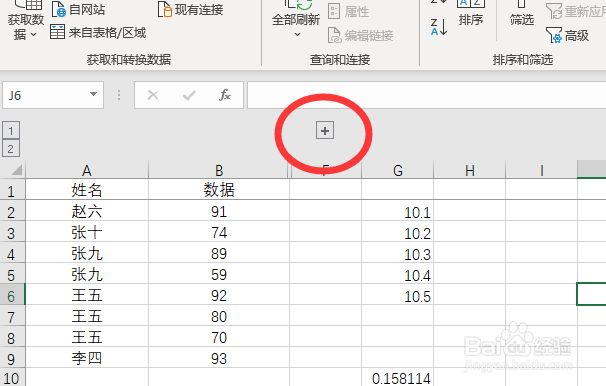Click cell with value 92

coord(219,294)
